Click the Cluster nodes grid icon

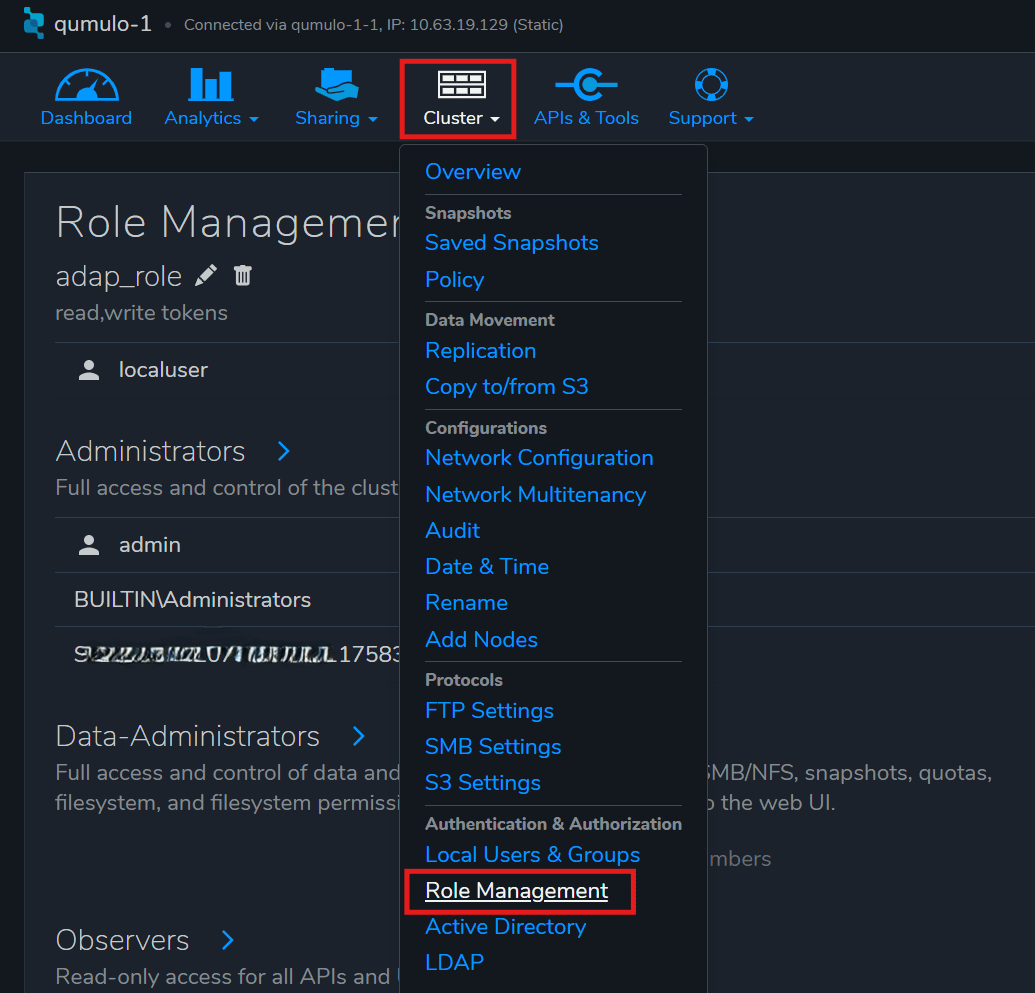point(461,85)
